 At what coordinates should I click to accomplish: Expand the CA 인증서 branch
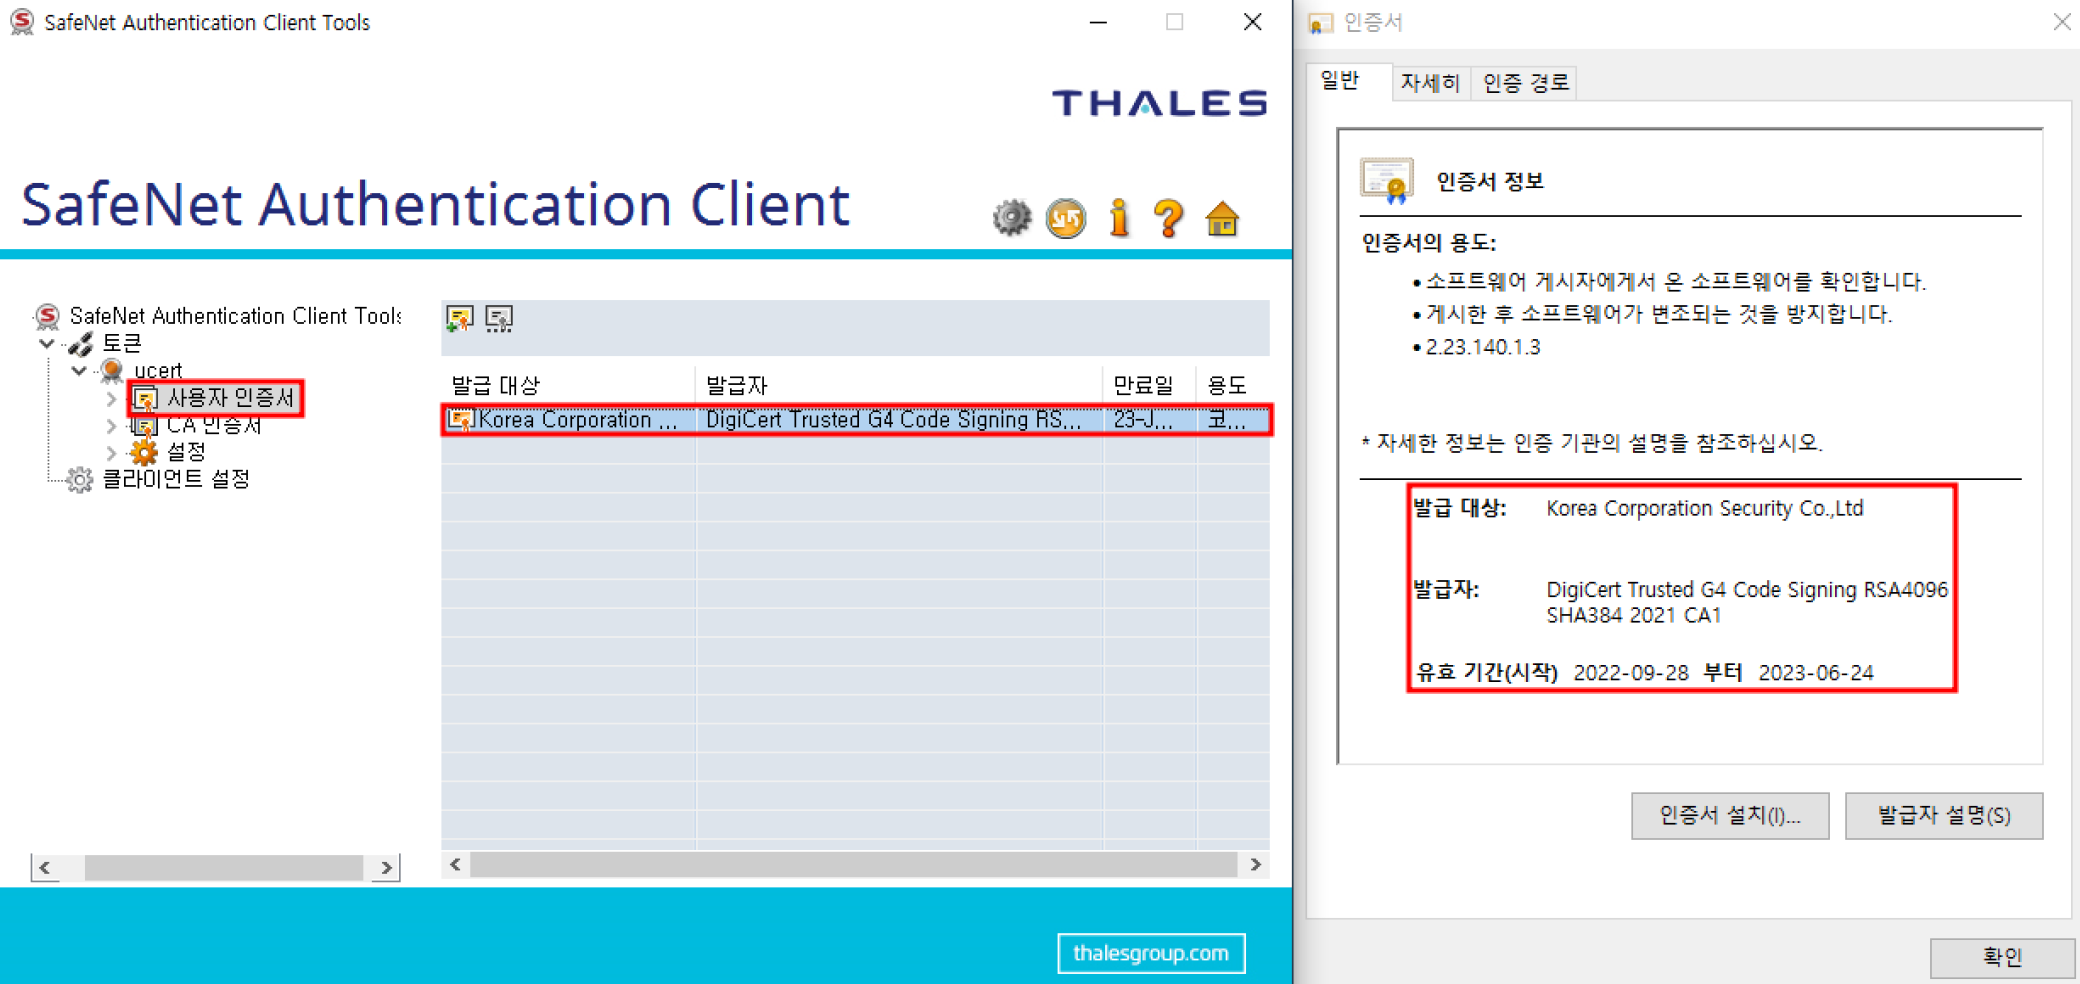(x=110, y=425)
